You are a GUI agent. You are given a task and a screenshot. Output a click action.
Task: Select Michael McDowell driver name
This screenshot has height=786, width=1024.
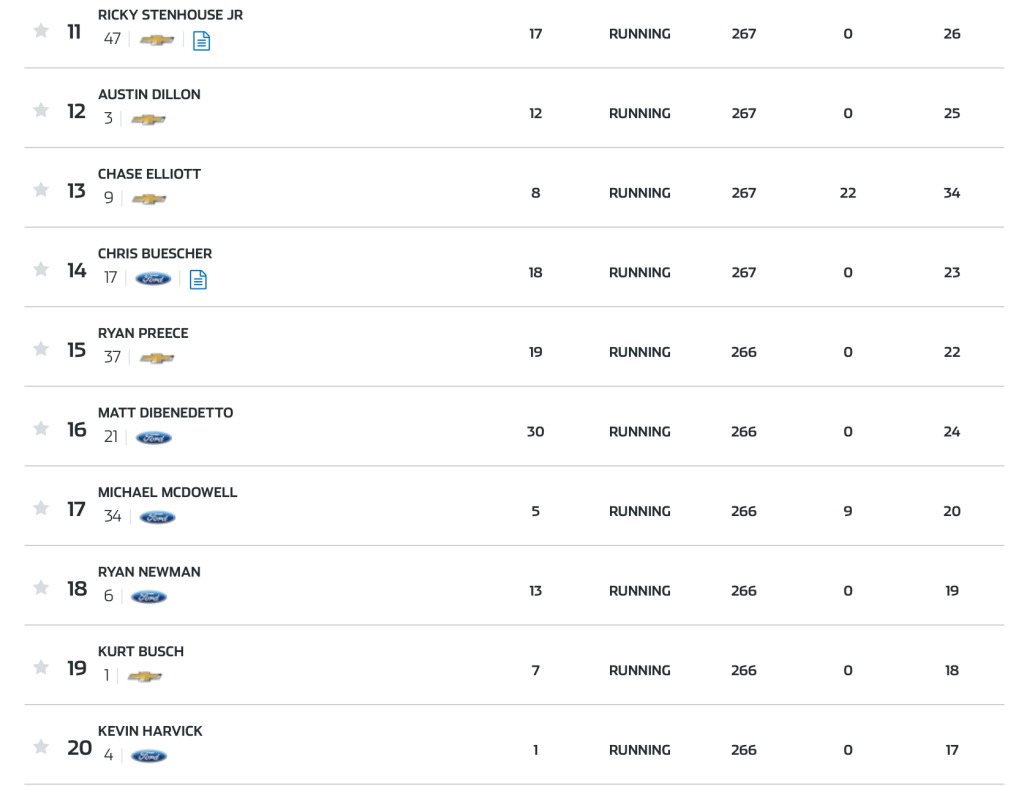167,492
